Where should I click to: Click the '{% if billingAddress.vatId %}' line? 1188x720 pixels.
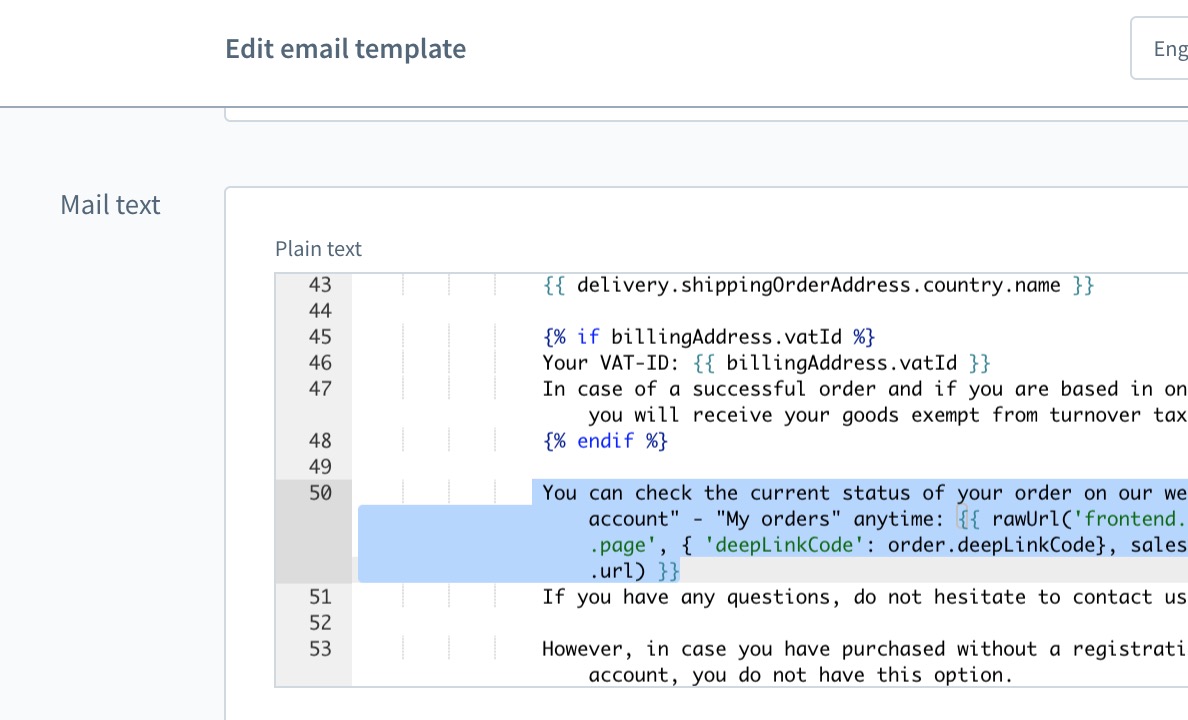[709, 337]
